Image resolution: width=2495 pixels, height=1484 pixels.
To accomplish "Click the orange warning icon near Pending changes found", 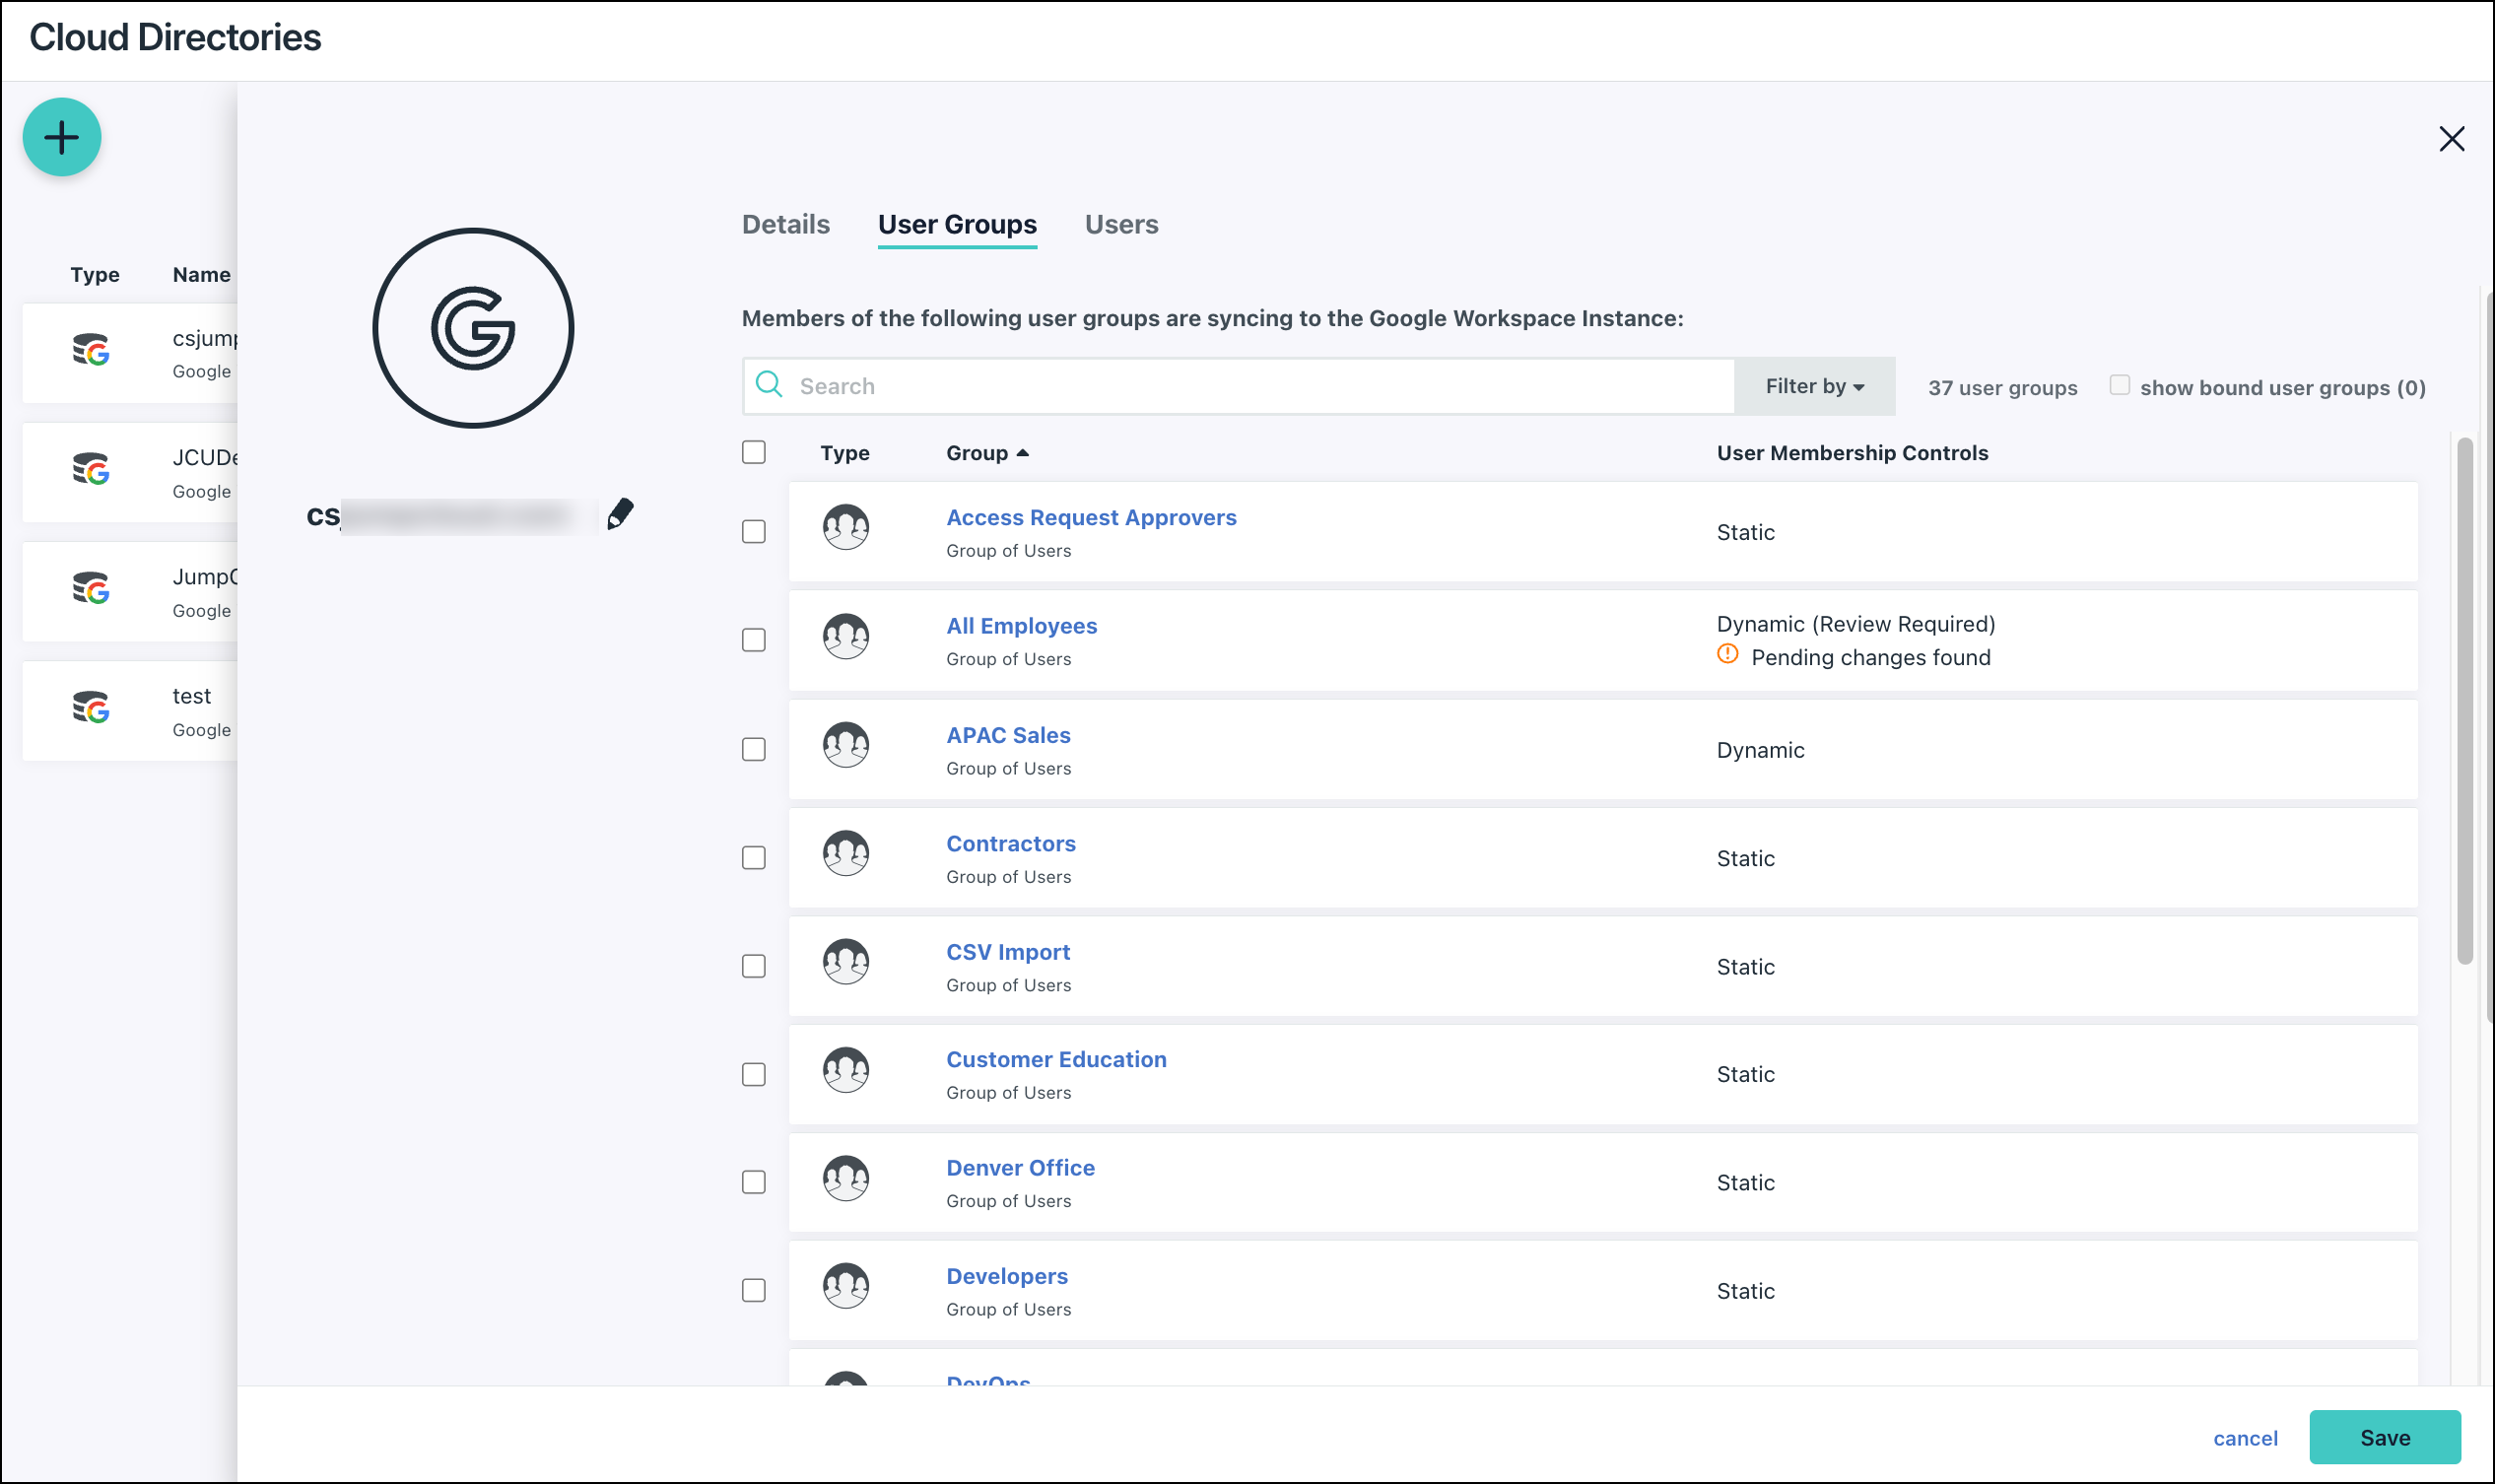I will 1727,657.
